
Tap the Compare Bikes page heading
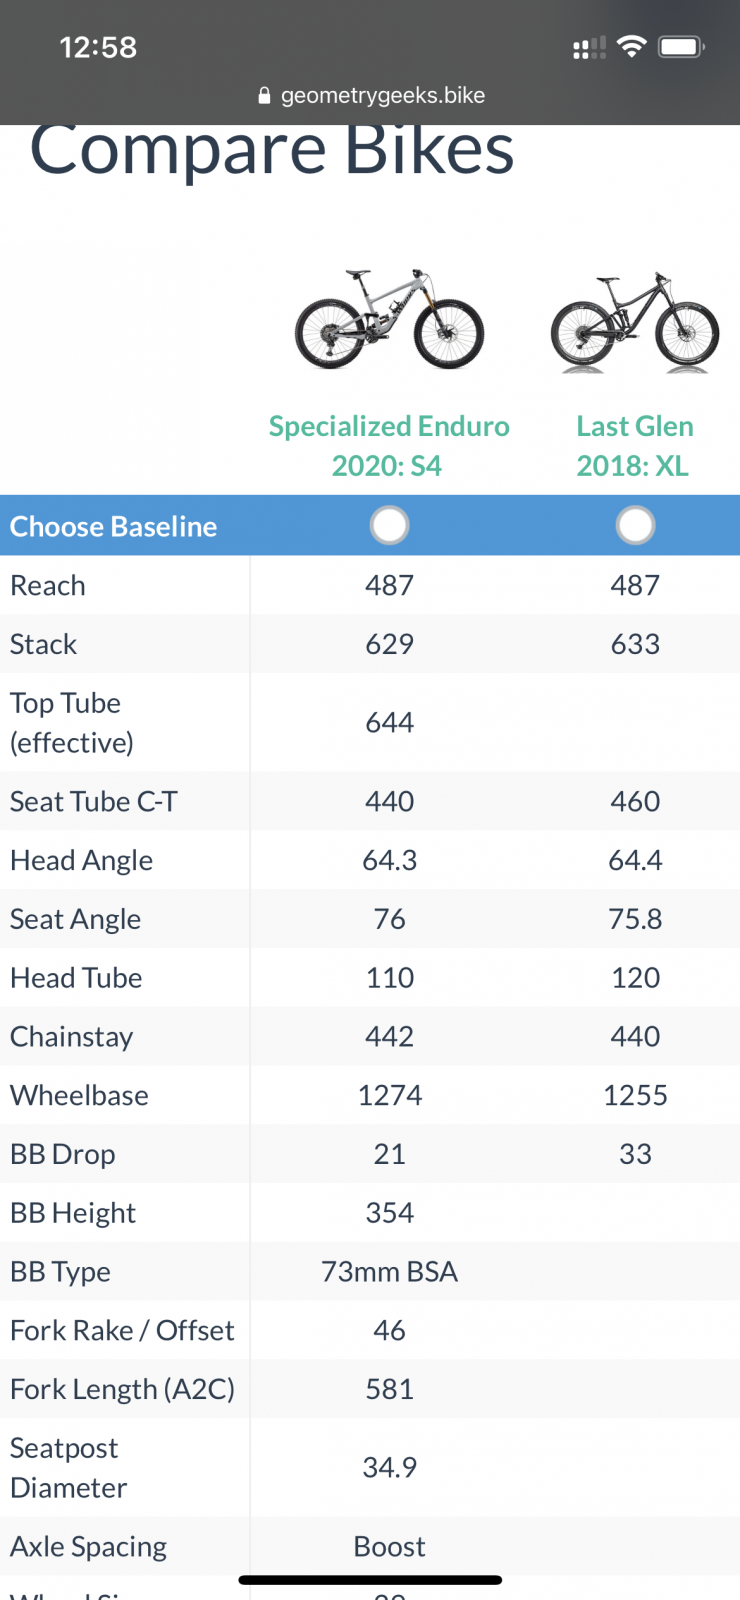272,150
